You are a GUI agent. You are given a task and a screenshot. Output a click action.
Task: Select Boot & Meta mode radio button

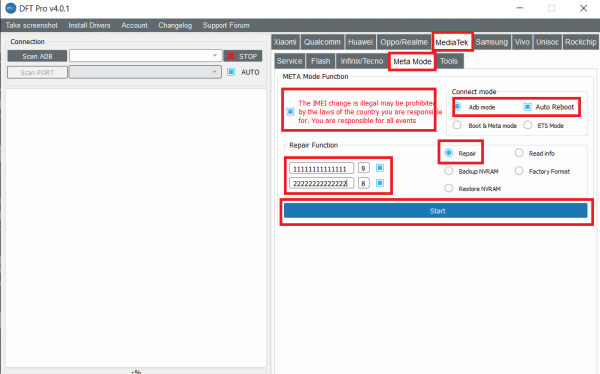click(x=457, y=125)
